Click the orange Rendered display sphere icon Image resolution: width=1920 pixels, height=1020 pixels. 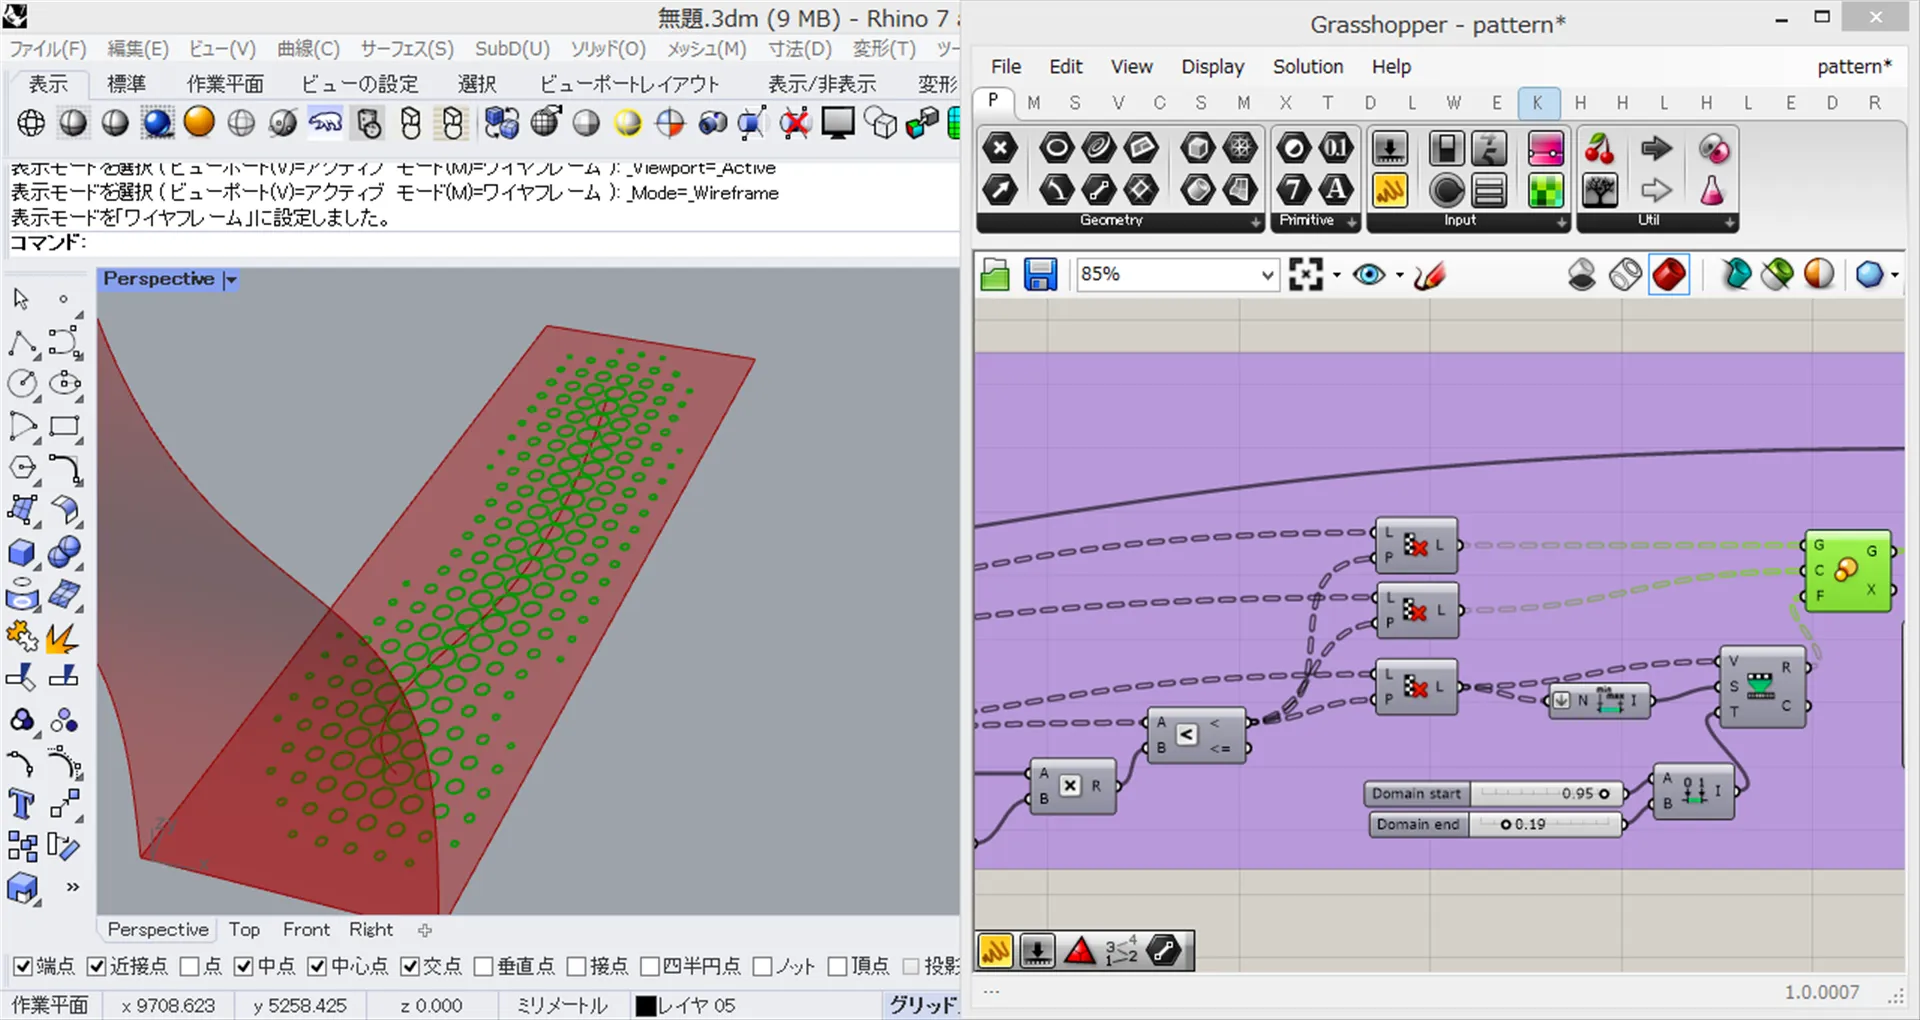click(x=199, y=123)
